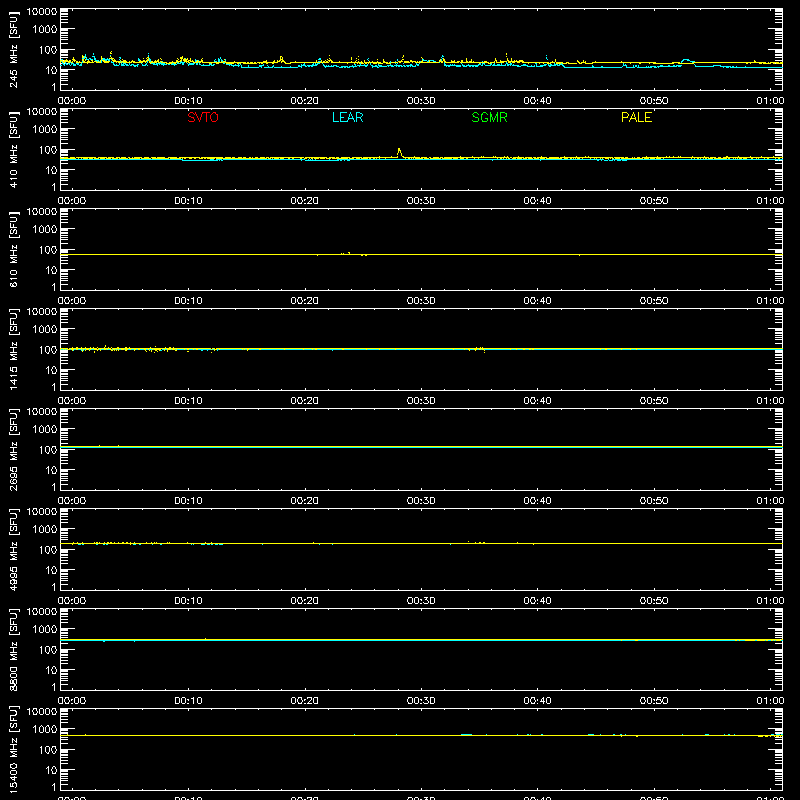Click the 00:30 tick label under 245 MHz plot
This screenshot has width=800, height=800.
421,101
